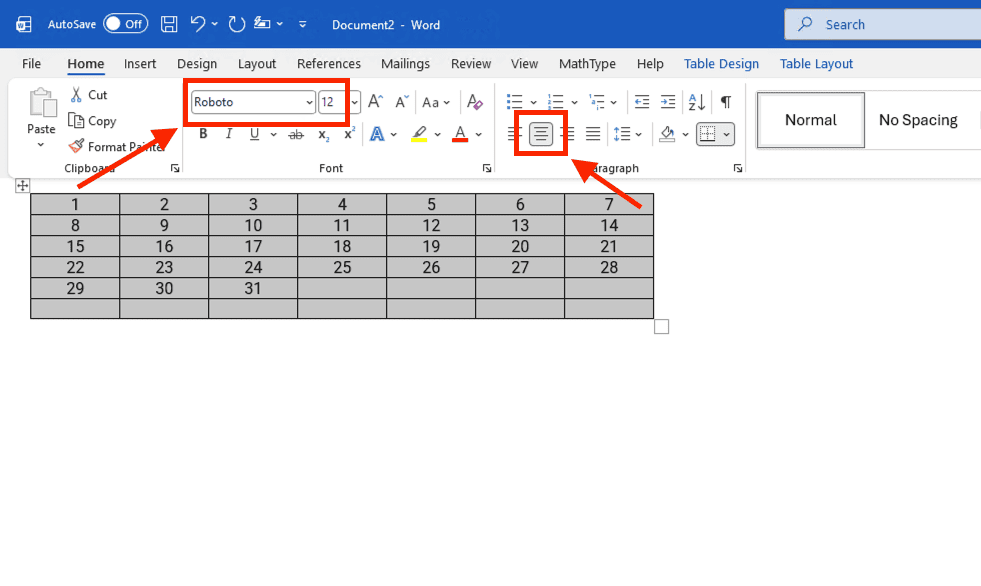Expand highlight color options arrow

[437, 134]
